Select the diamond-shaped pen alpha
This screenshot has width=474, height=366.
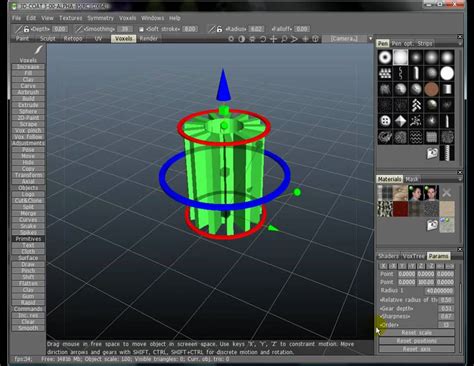click(x=400, y=121)
